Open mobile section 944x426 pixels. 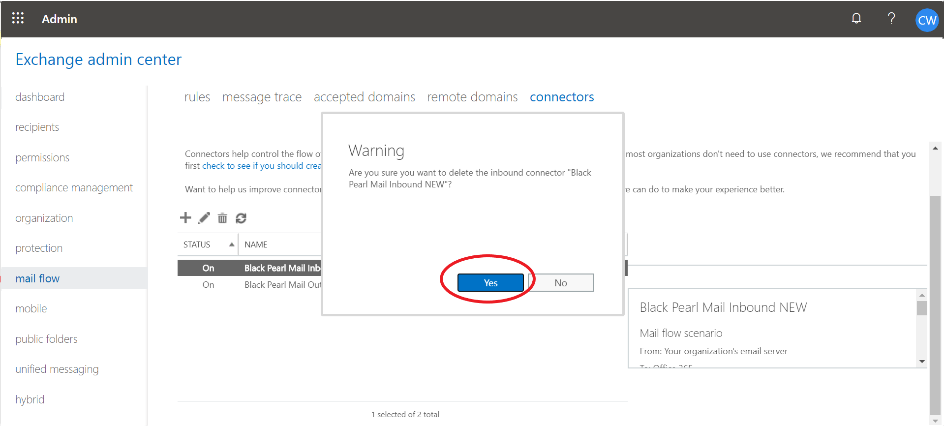[31, 308]
